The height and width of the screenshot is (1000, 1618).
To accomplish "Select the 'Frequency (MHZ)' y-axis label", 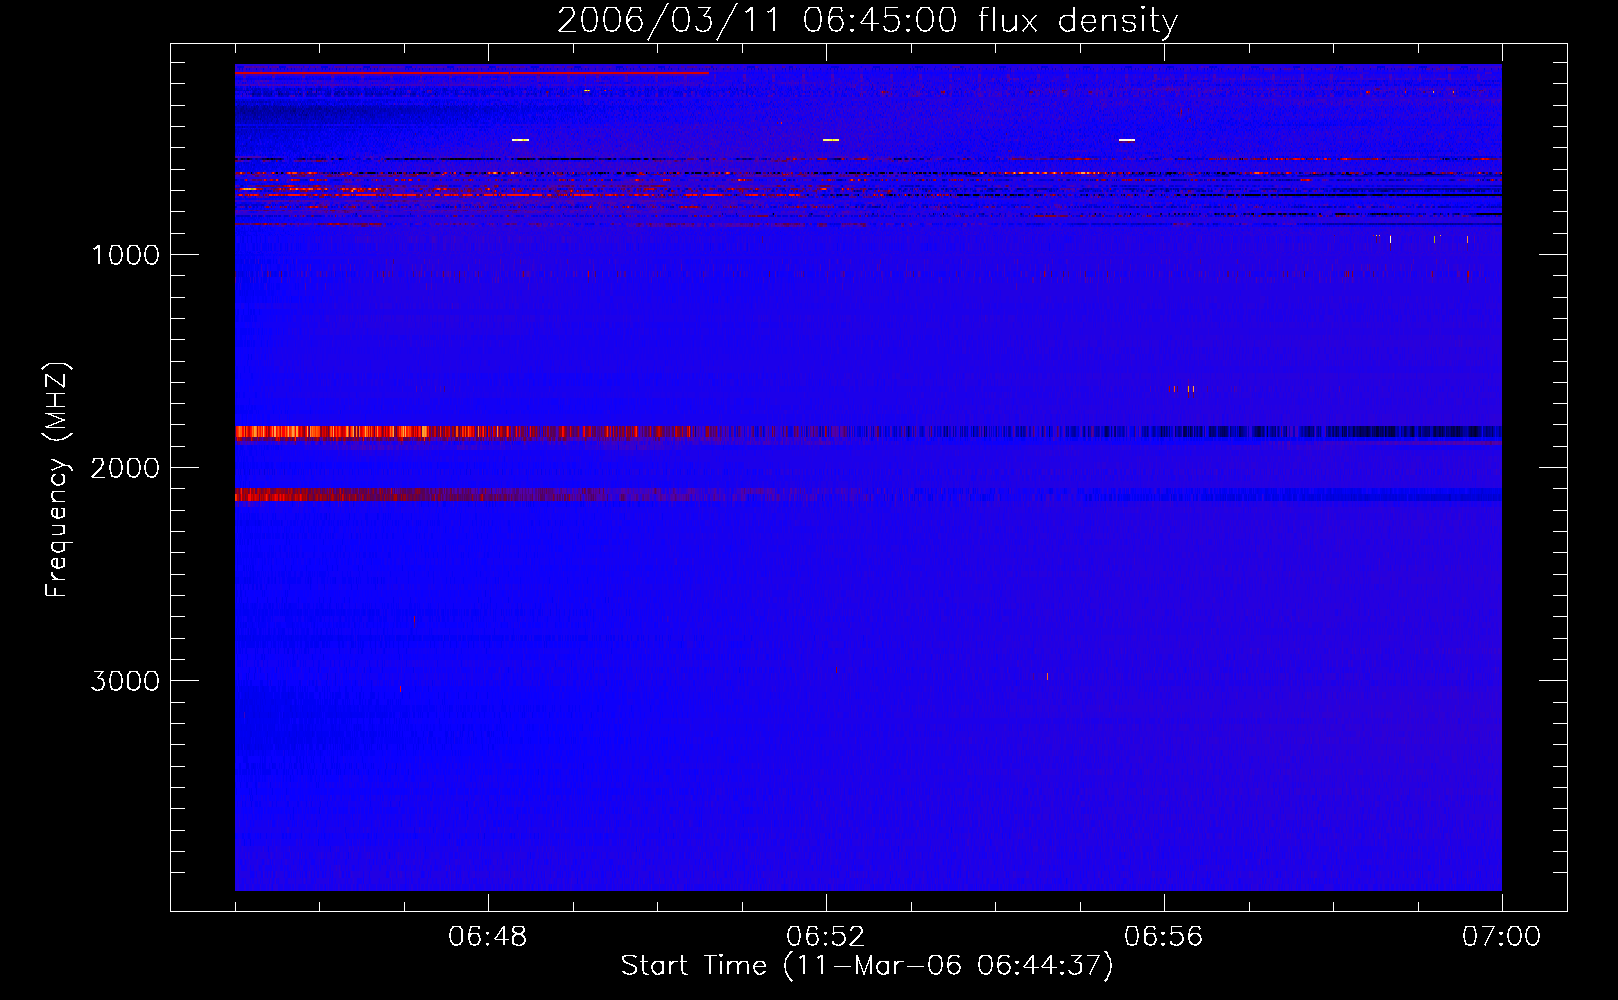I will 57,479.
